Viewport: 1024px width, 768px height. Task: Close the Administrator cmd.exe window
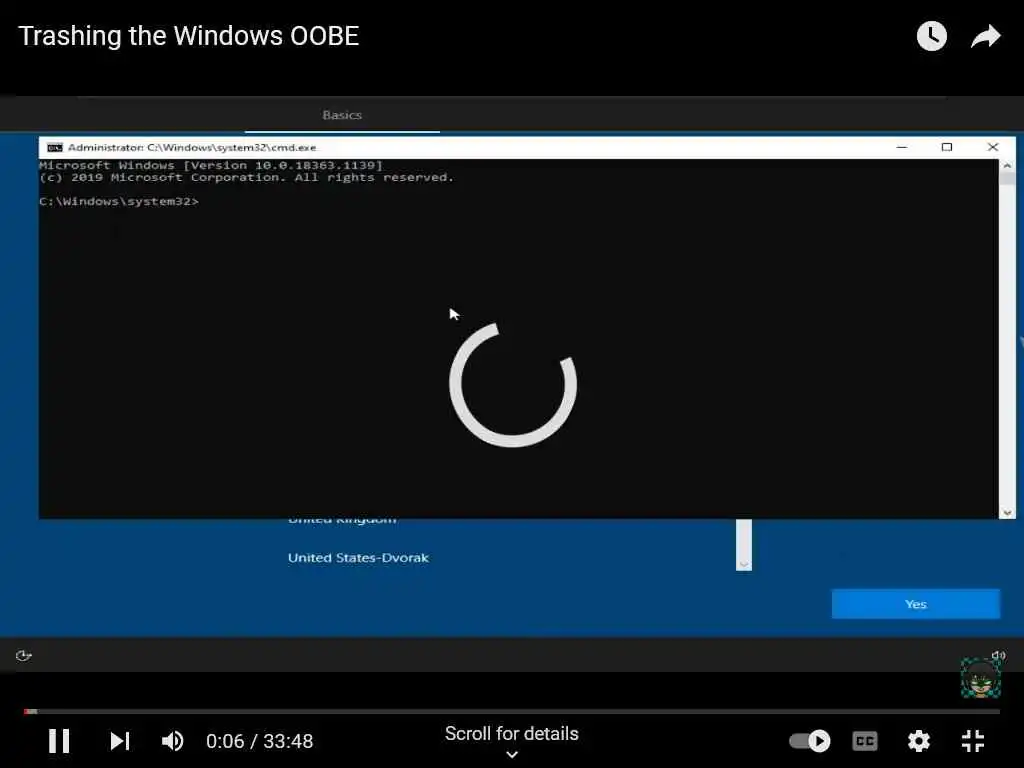[x=993, y=147]
